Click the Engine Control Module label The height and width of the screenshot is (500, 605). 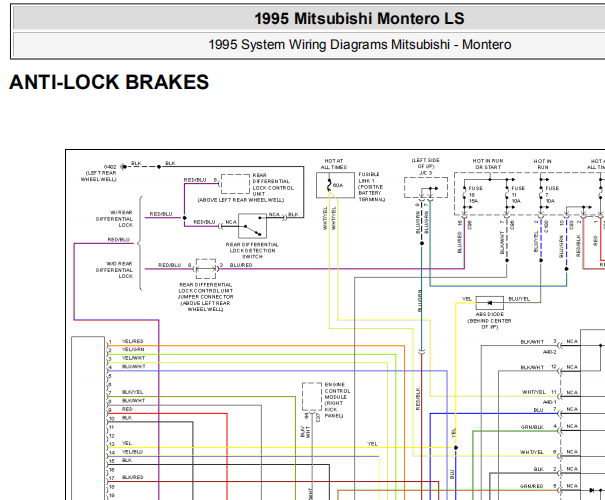click(338, 400)
